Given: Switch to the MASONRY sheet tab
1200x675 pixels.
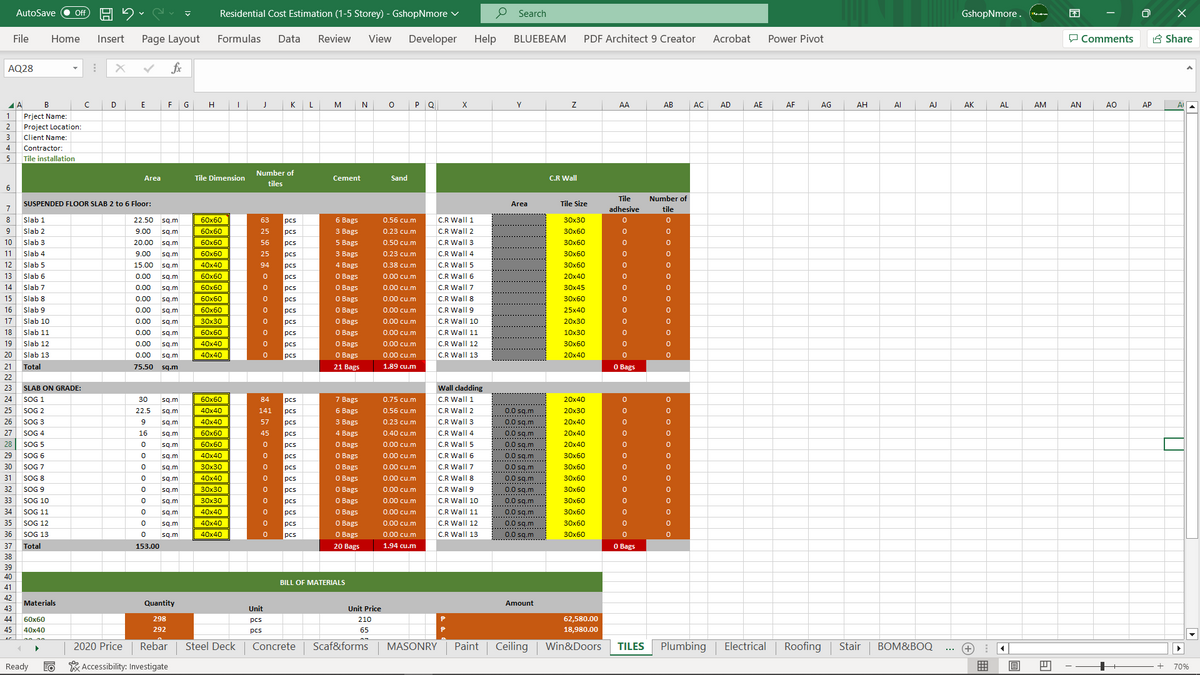Looking at the screenshot, I should (x=411, y=647).
